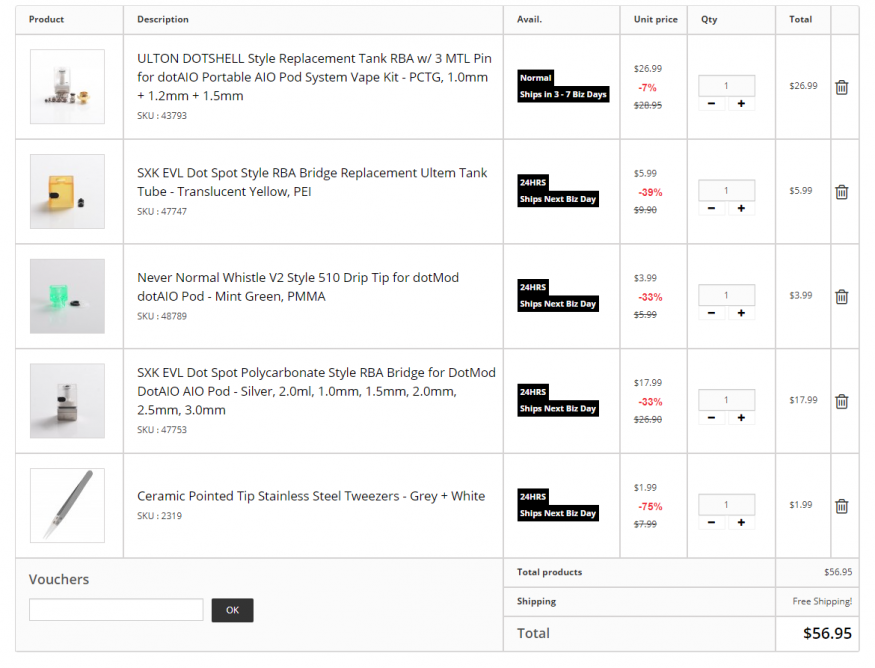This screenshot has height=668, width=875.
Task: Delete the ULTON DOTSHELL tank from cart
Action: (x=842, y=87)
